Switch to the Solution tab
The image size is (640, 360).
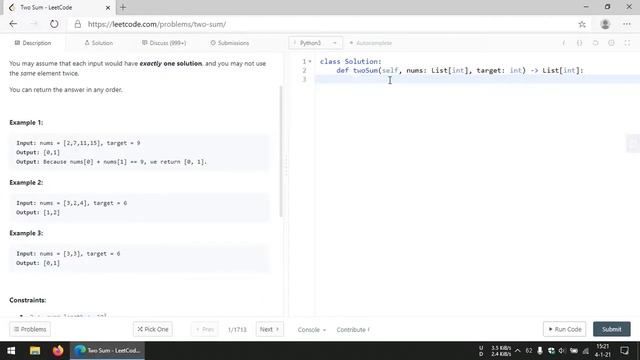point(98,43)
